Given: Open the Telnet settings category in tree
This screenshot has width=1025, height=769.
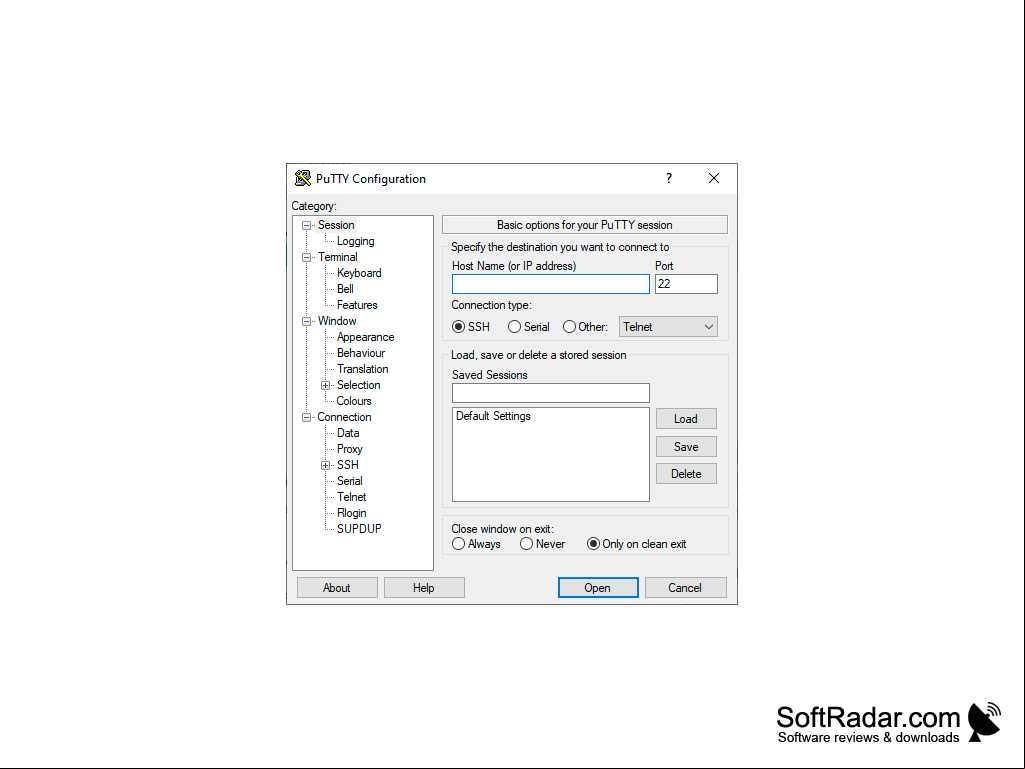Looking at the screenshot, I should (x=352, y=497).
